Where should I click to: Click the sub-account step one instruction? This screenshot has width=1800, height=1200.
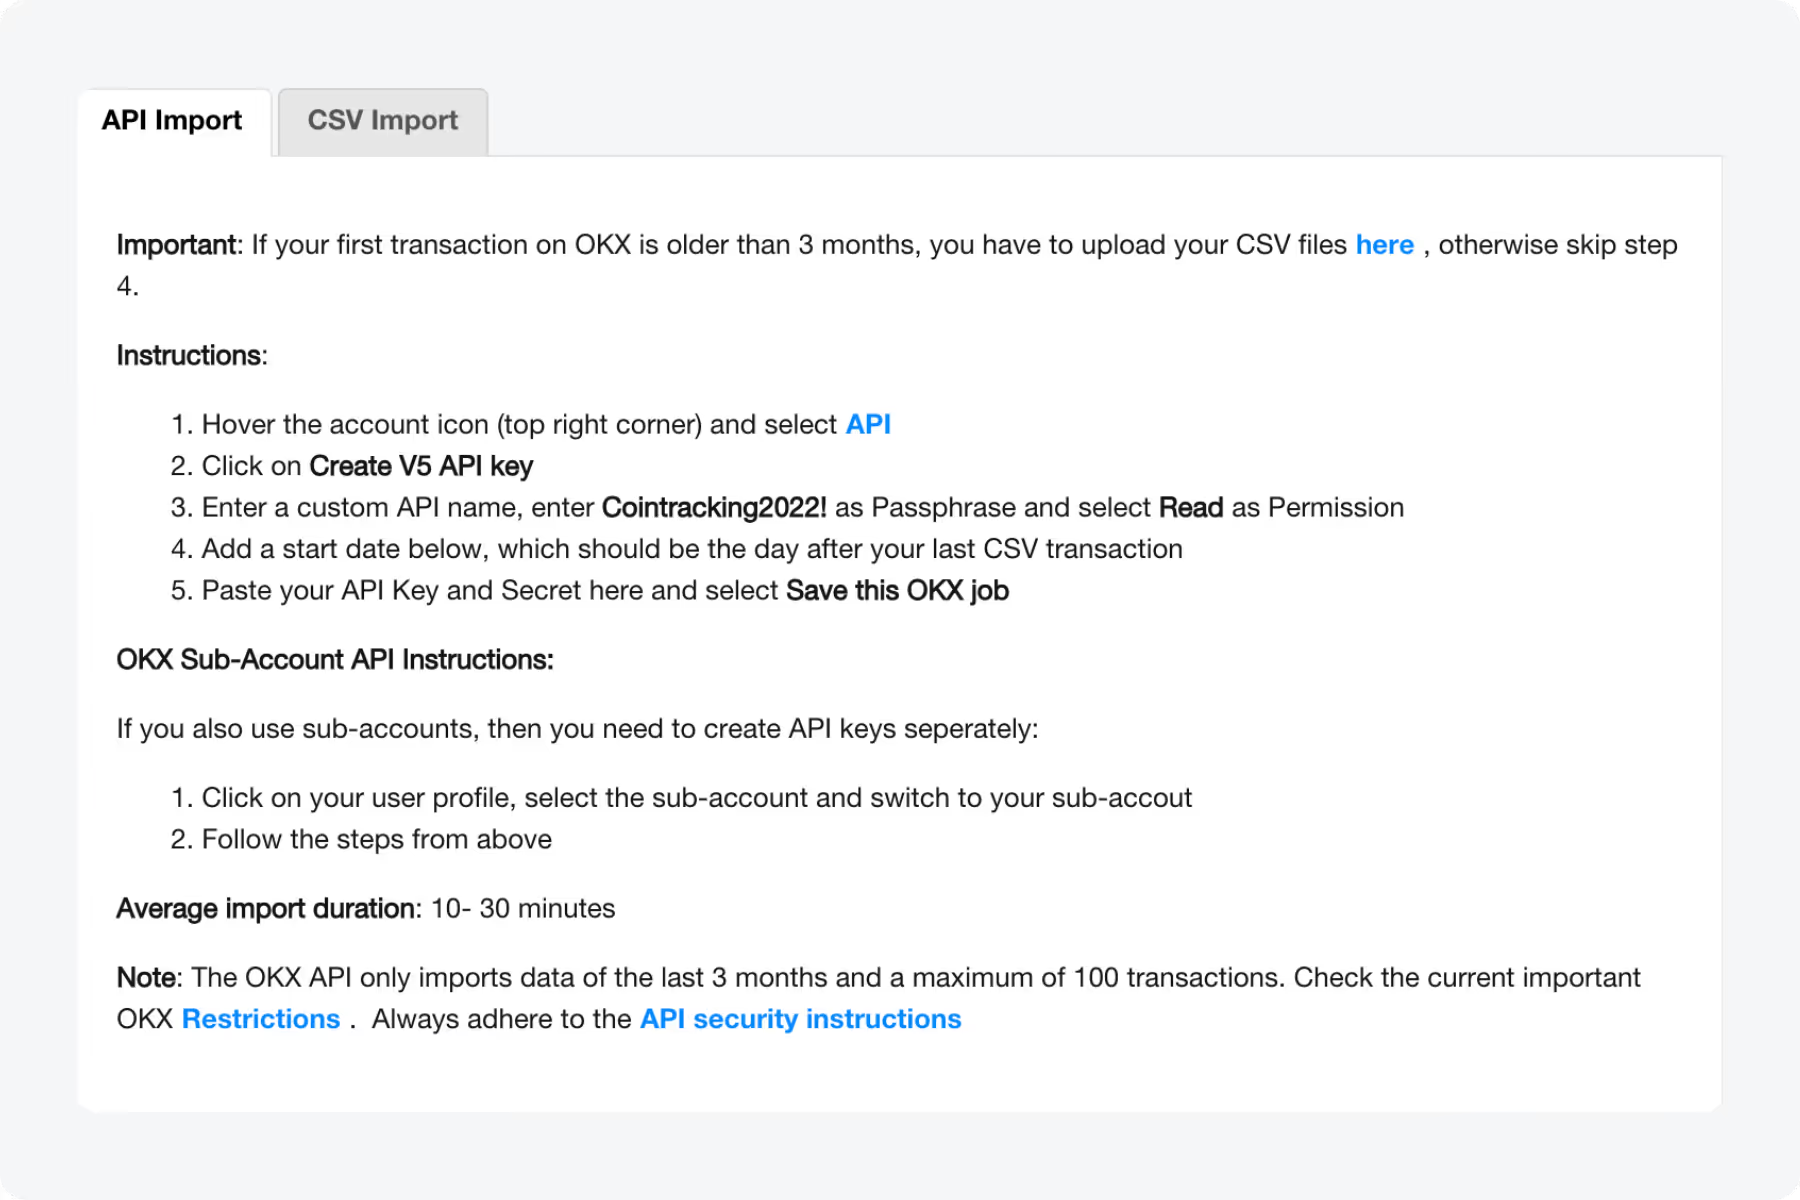click(x=697, y=797)
